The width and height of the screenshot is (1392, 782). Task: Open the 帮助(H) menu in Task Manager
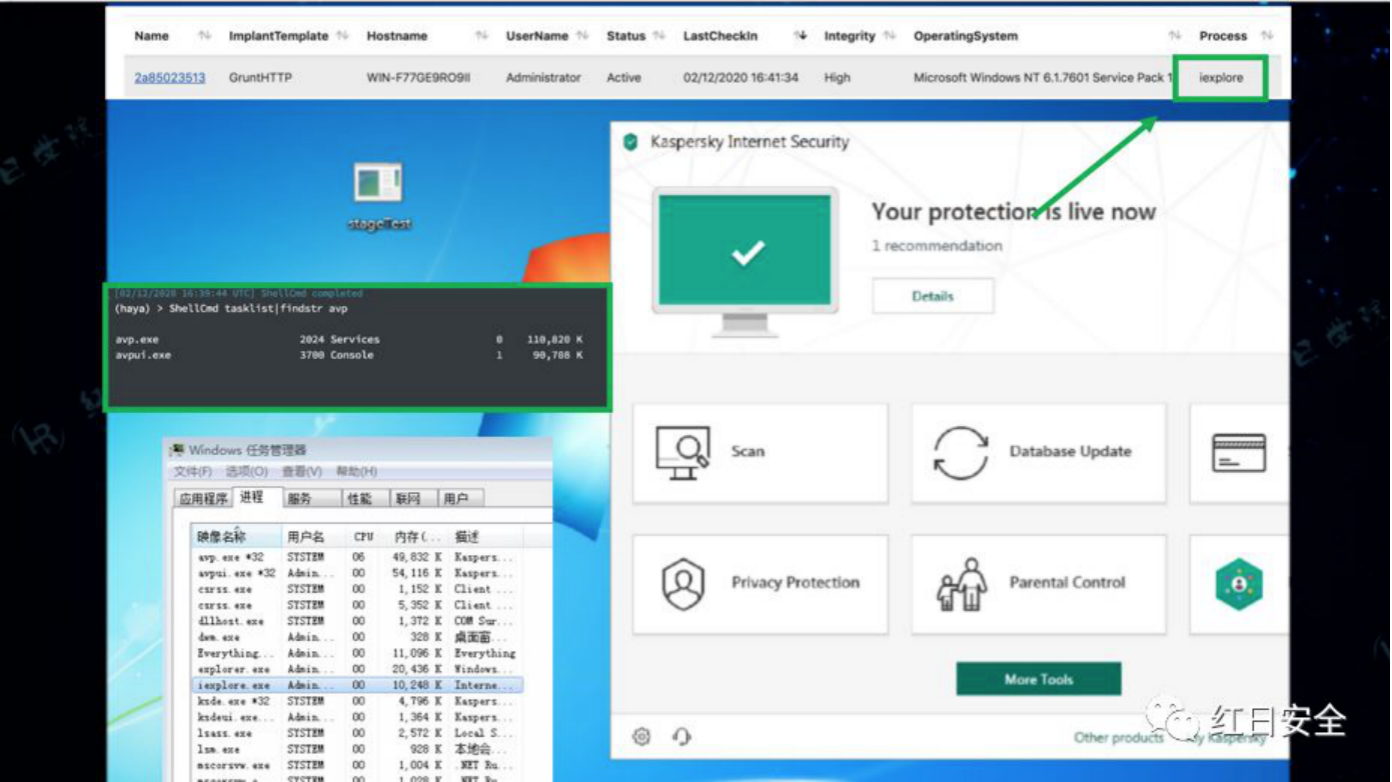357,471
